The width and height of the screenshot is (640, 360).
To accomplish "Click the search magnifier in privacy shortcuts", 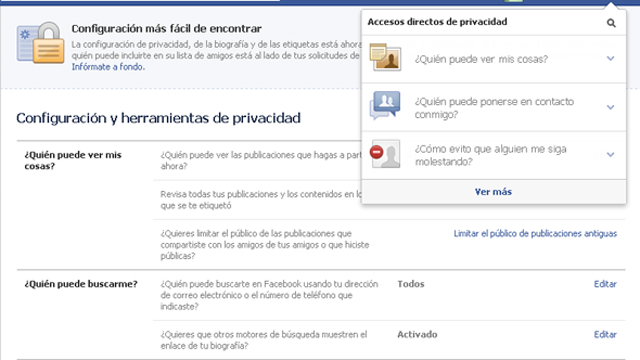I will tap(611, 23).
